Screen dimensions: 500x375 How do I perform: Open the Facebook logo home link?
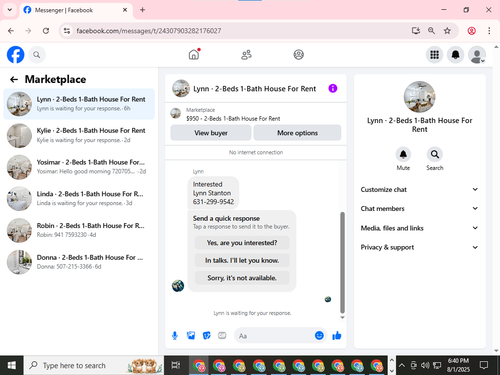(16, 55)
